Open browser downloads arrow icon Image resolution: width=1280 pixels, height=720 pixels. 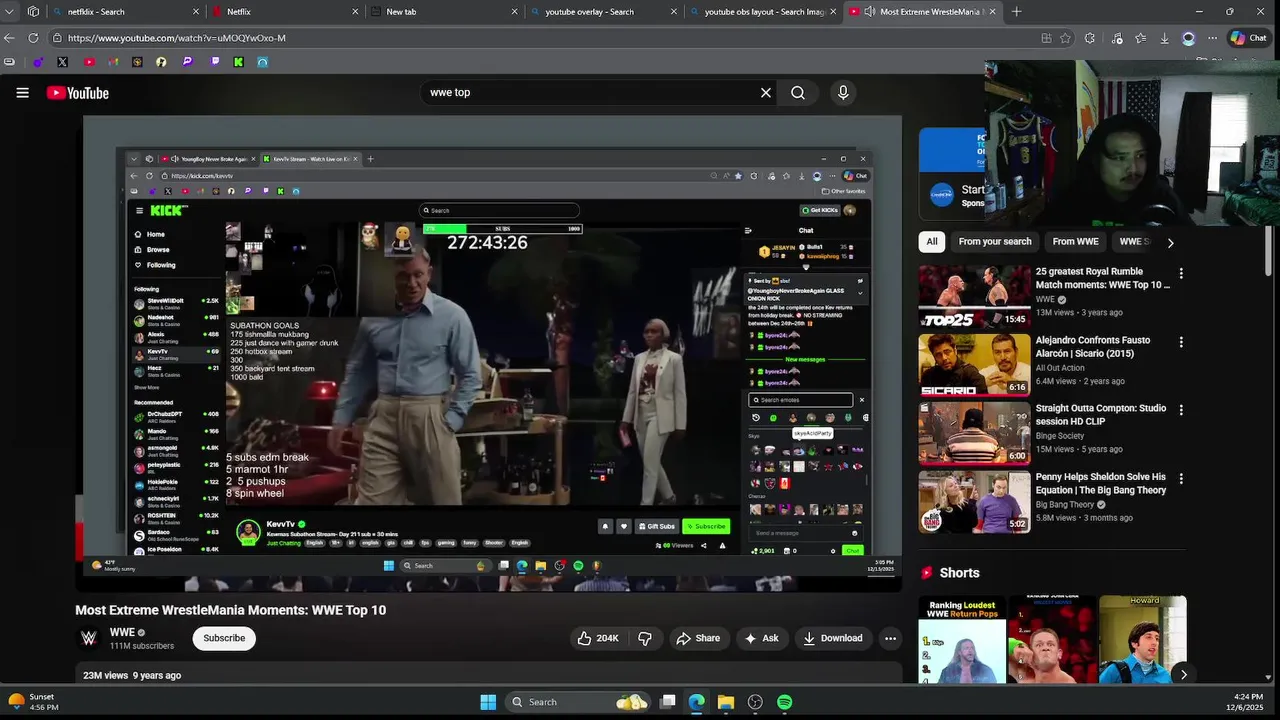coord(1164,38)
